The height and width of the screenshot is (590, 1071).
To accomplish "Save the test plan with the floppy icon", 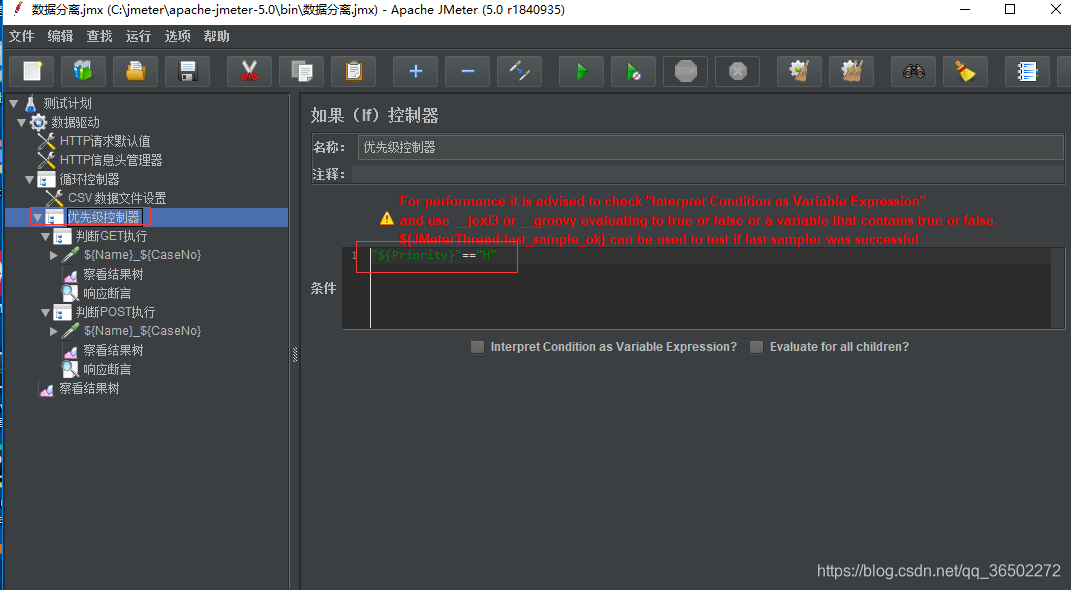I will (x=187, y=71).
